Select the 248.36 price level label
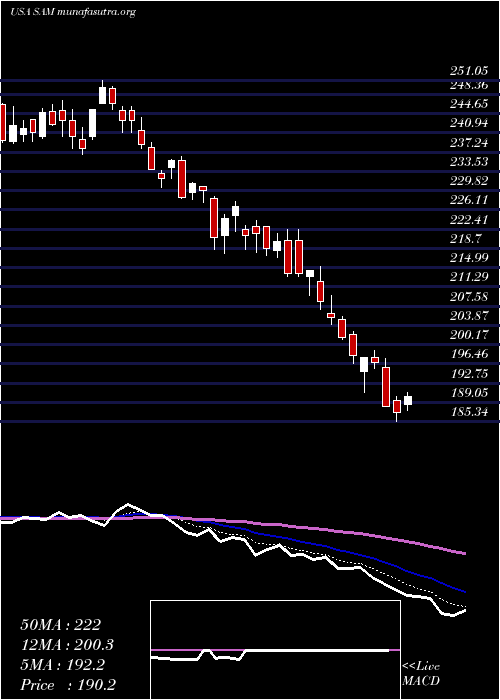The image size is (500, 700). [x=468, y=85]
